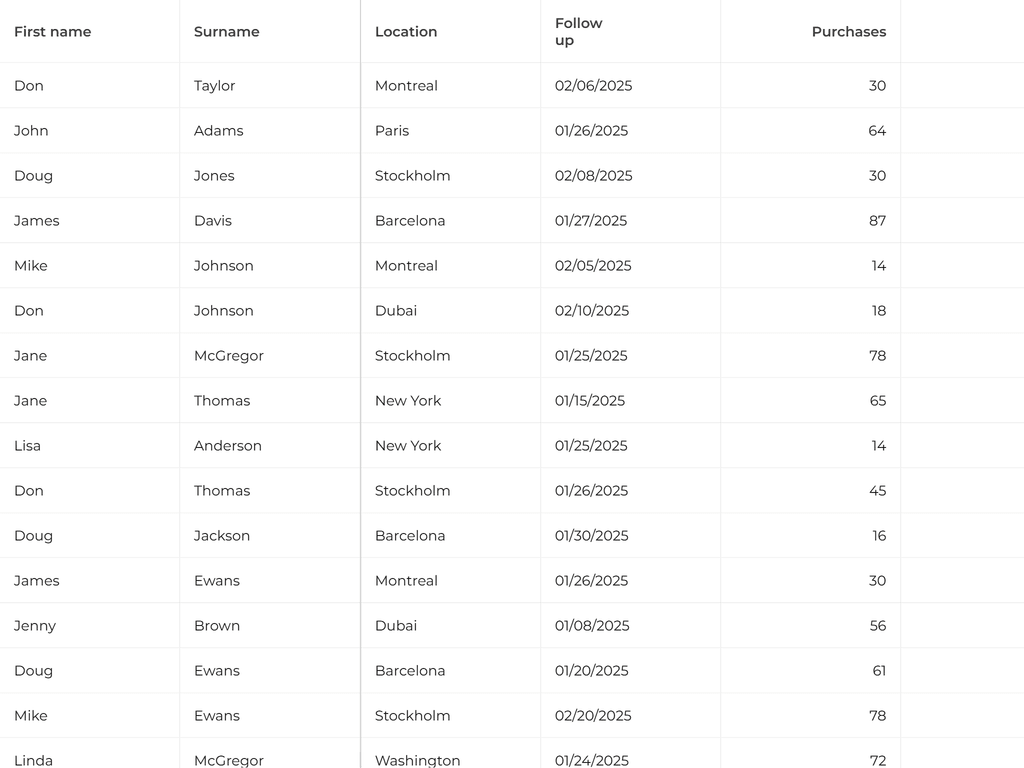
Task: Sort the table by Location header
Action: (405, 32)
